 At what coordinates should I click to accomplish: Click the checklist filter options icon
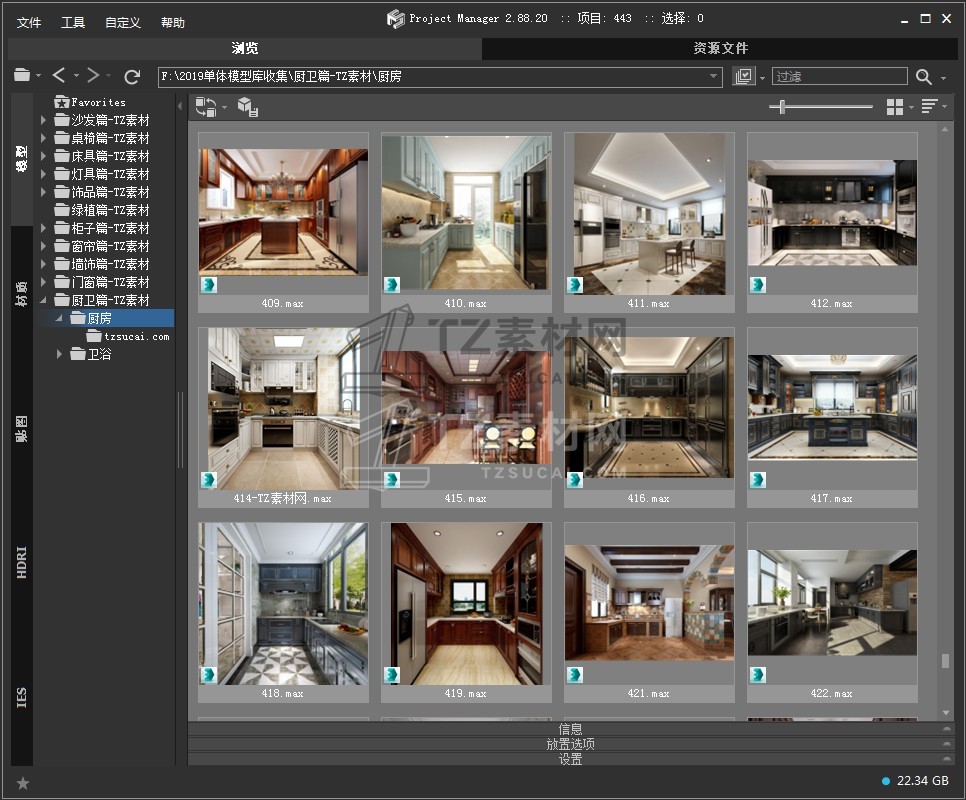pyautogui.click(x=743, y=77)
